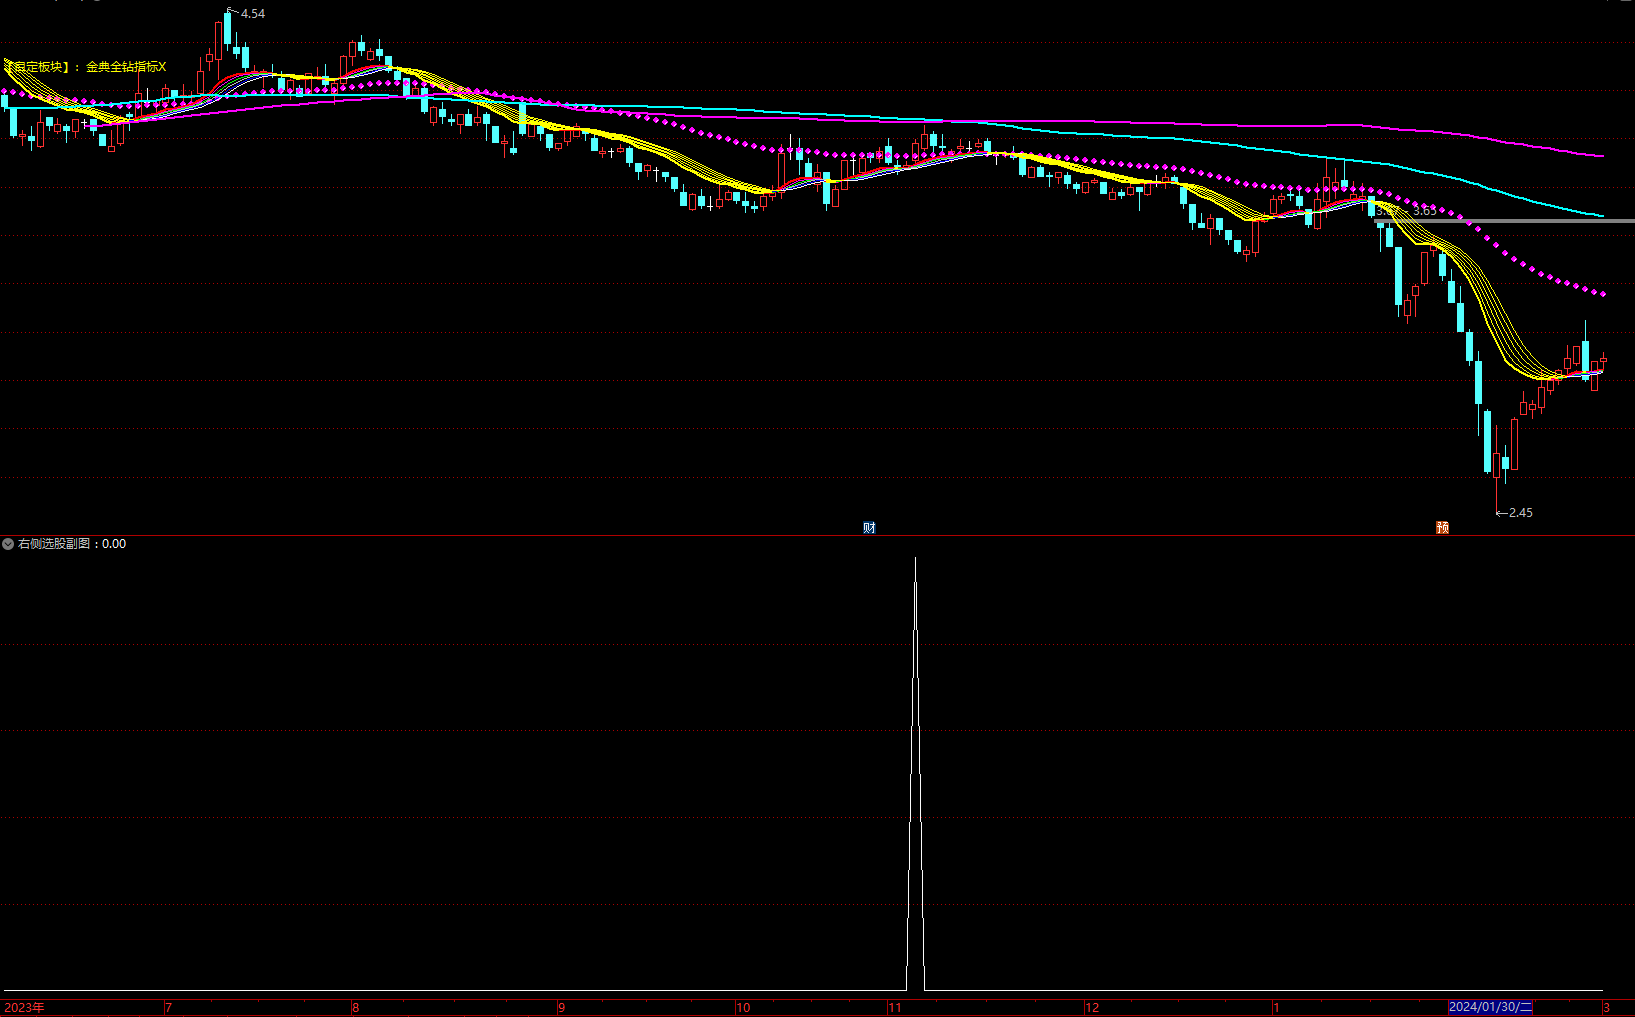Viewport: 1635px width, 1017px height.
Task: Click month 8 on the time axis
Action: pyautogui.click(x=355, y=1007)
